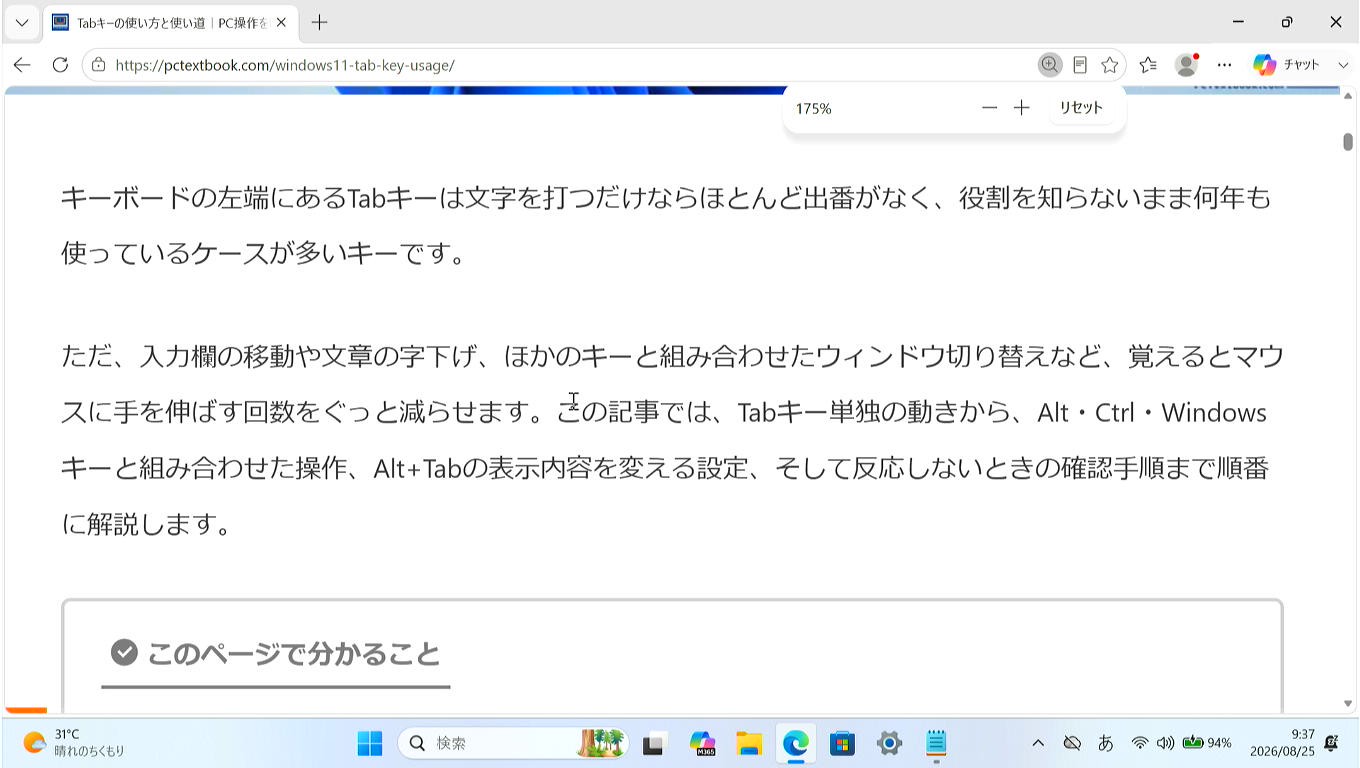Screen dimensions: 1360x768
Task: Open Wi-Fi network tray icon
Action: (x=1140, y=743)
